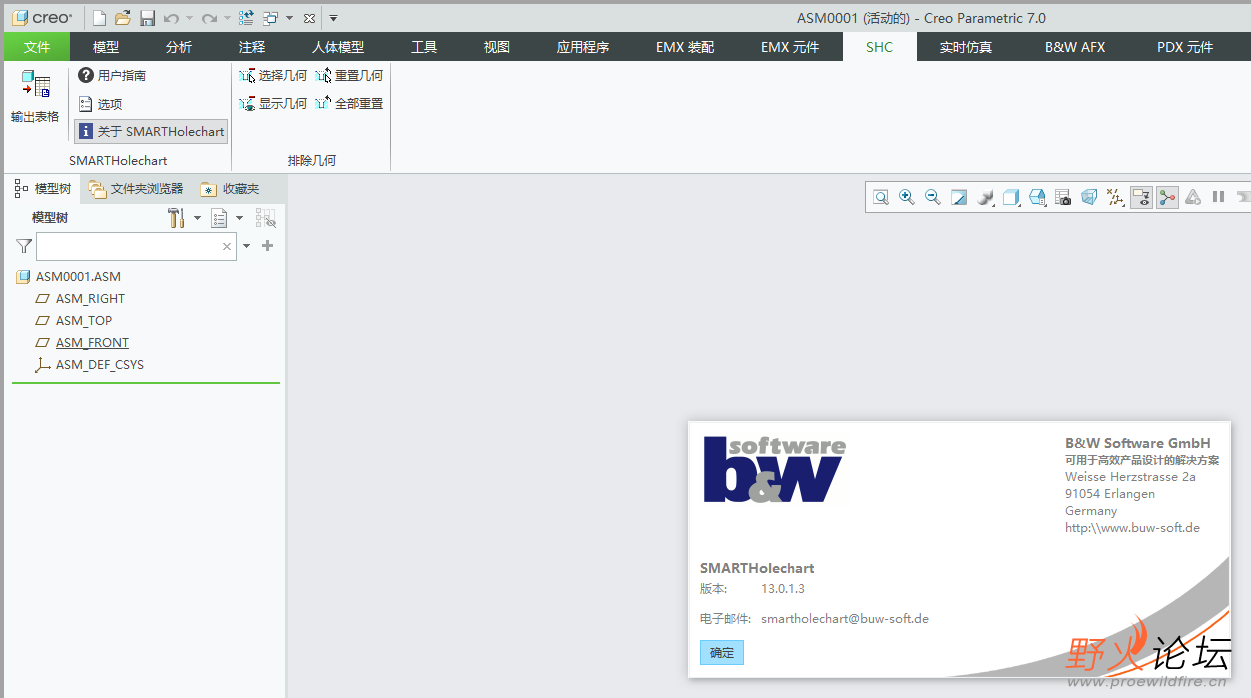Image resolution: width=1251 pixels, height=698 pixels.
Task: Open SMARTHolechart 选项 settings
Action: click(100, 104)
